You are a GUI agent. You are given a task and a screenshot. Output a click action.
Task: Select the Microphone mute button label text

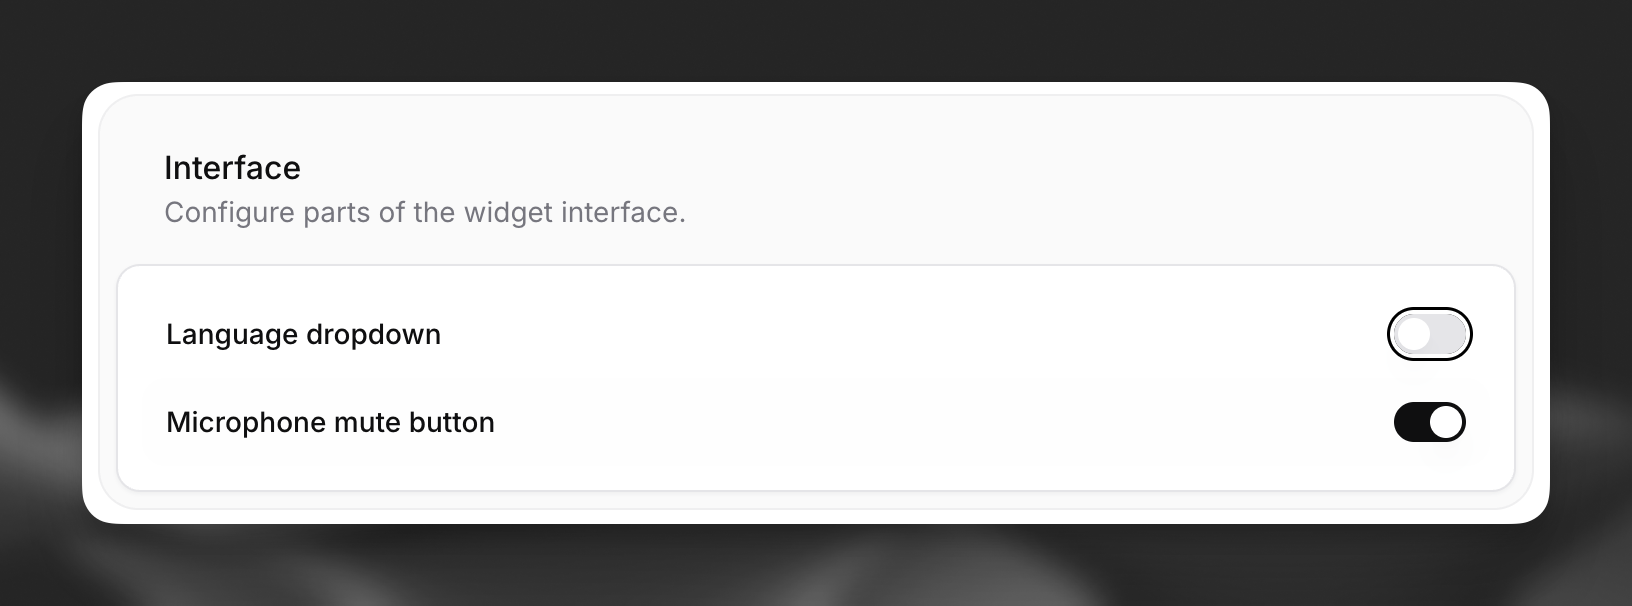330,422
